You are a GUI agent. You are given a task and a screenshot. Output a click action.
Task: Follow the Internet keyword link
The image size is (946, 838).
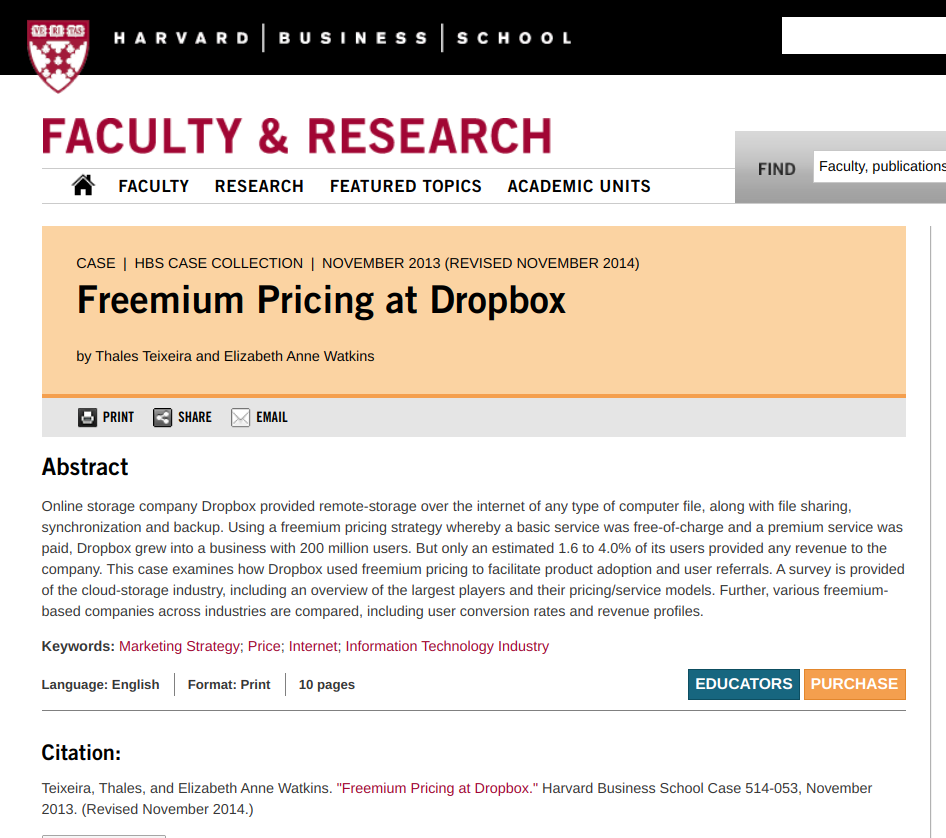coord(313,646)
